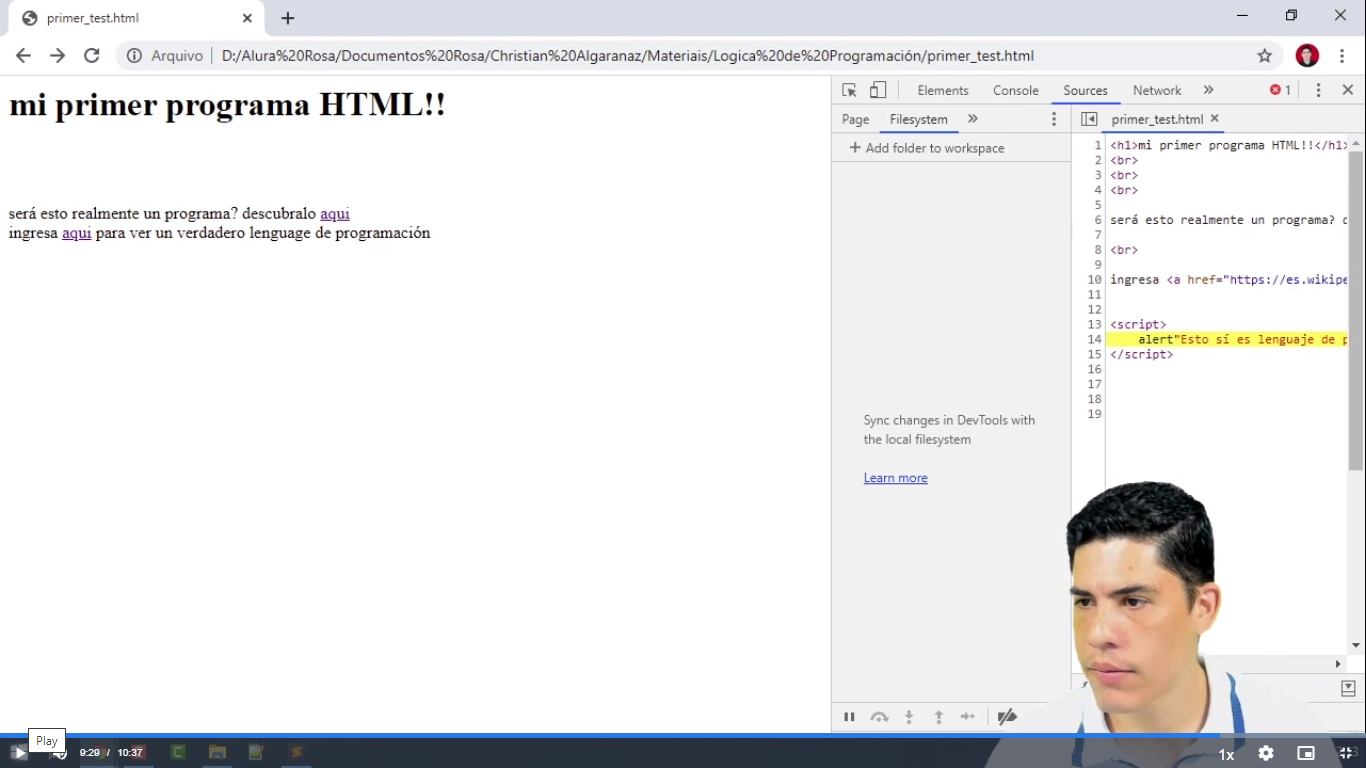Open the navigator pane options menu
Screen dimensions: 1366x768
click(1053, 119)
